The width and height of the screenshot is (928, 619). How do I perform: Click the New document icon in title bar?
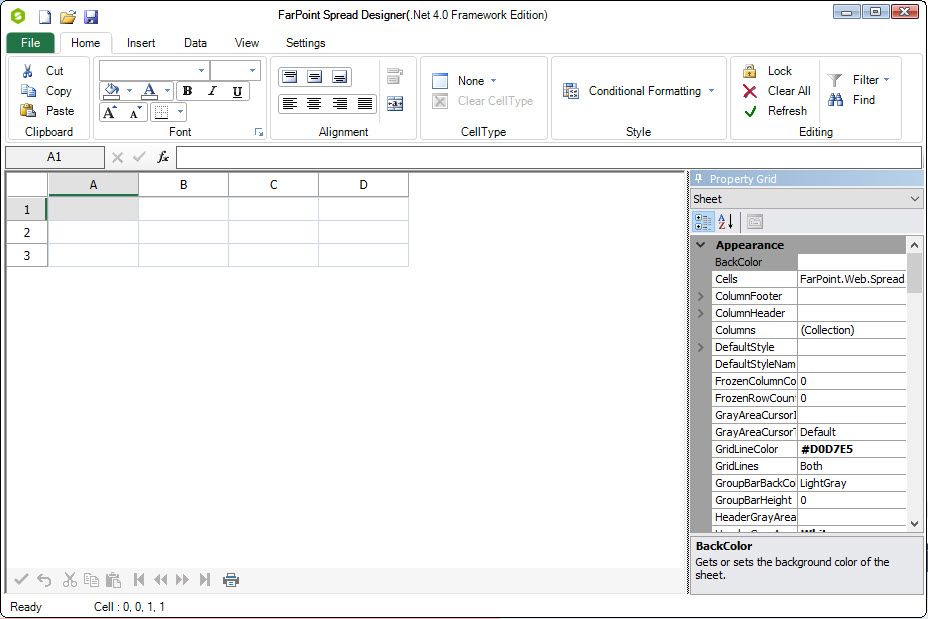tap(45, 17)
